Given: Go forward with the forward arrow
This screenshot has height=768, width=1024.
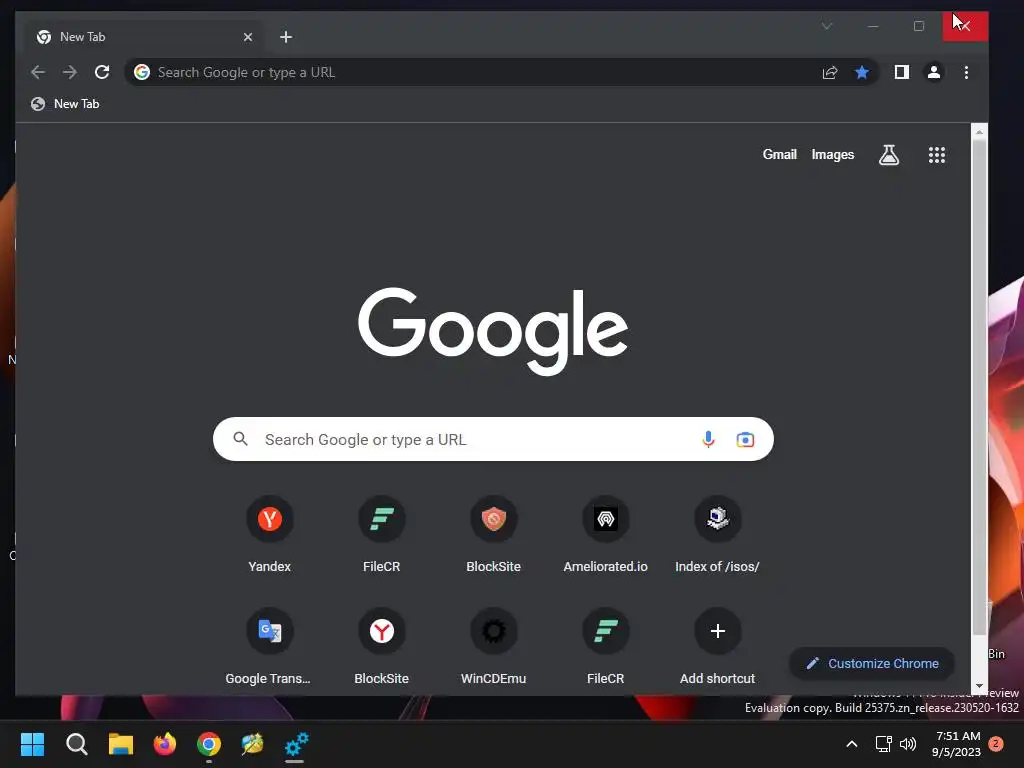Looking at the screenshot, I should tap(70, 72).
